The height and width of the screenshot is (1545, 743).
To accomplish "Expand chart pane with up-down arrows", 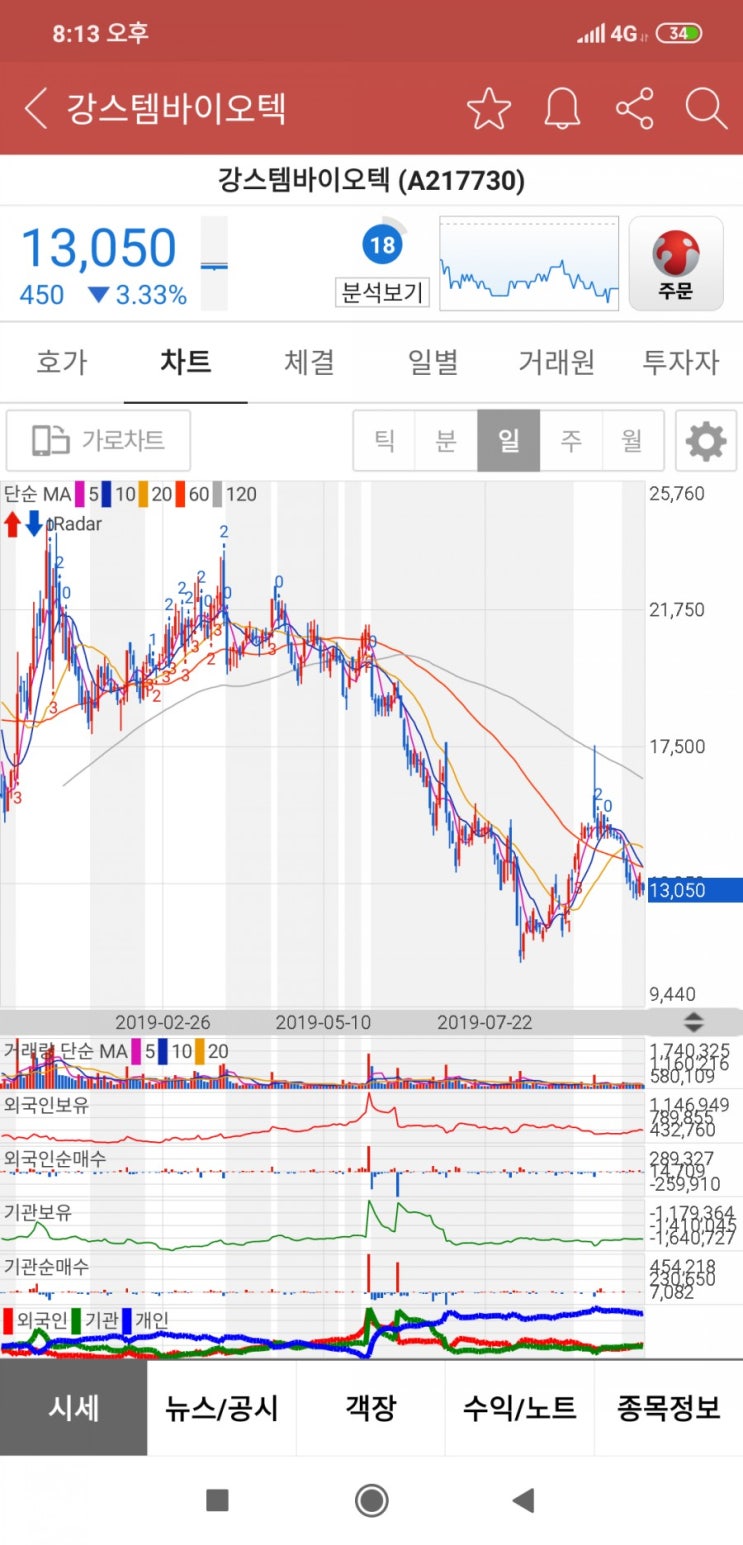I will point(693,1022).
